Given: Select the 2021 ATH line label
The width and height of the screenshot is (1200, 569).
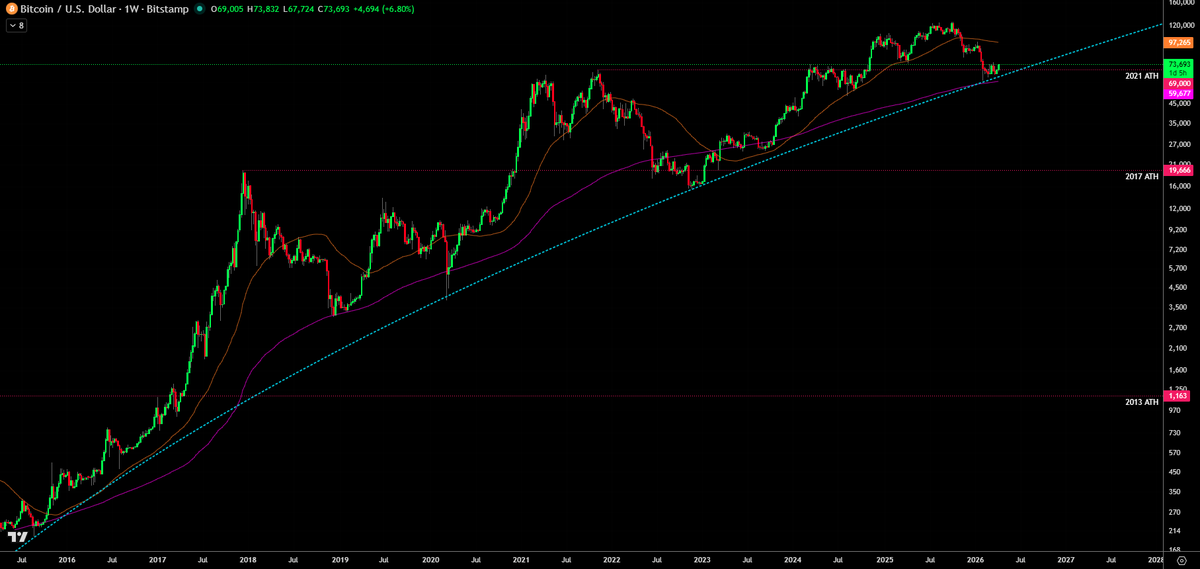Looking at the screenshot, I should 1141,76.
